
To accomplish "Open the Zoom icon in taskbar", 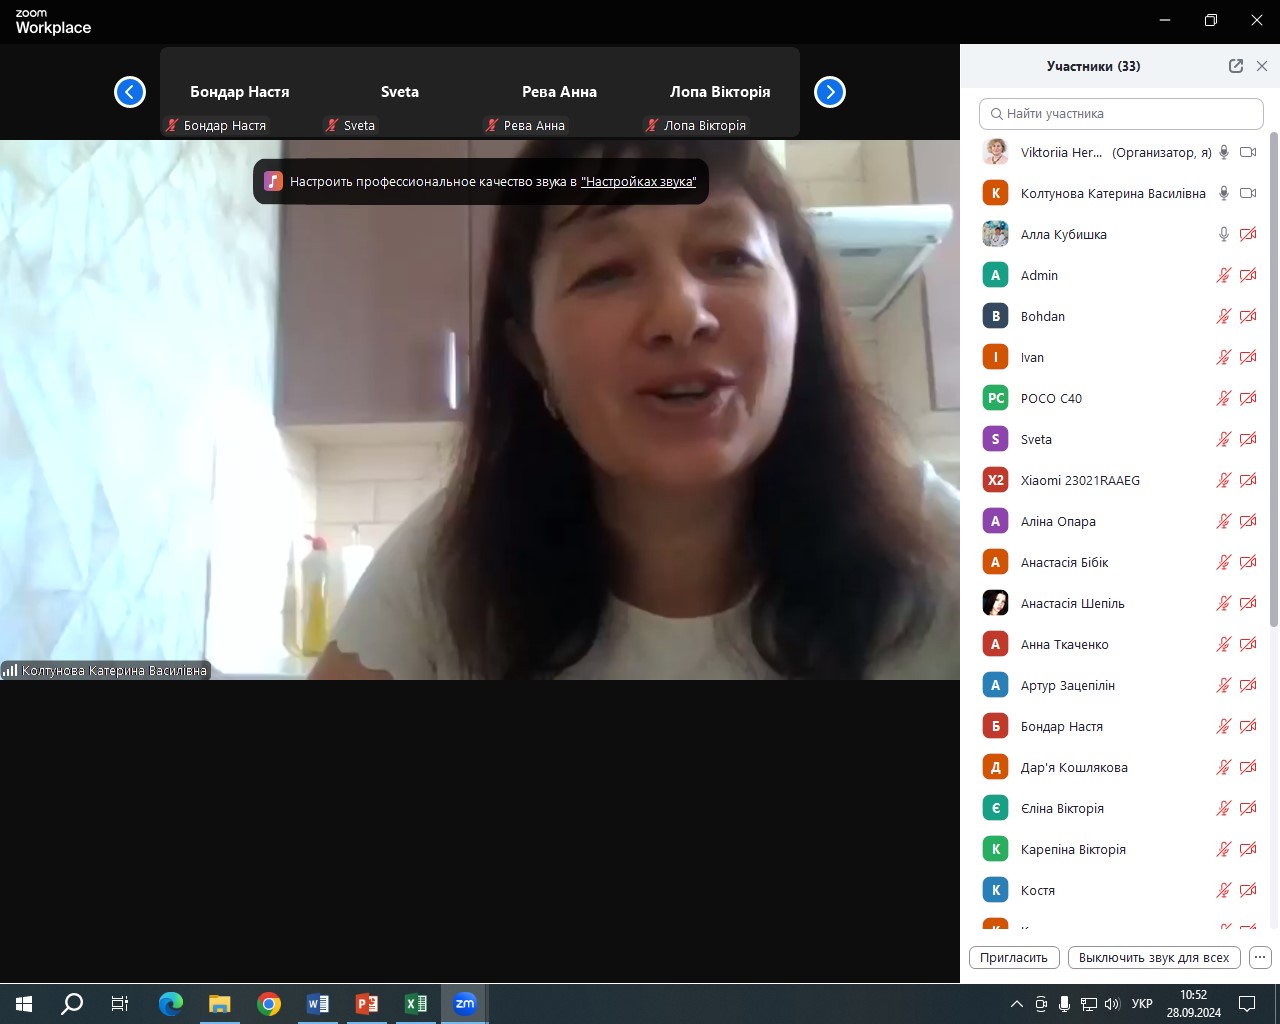I will 465,1004.
